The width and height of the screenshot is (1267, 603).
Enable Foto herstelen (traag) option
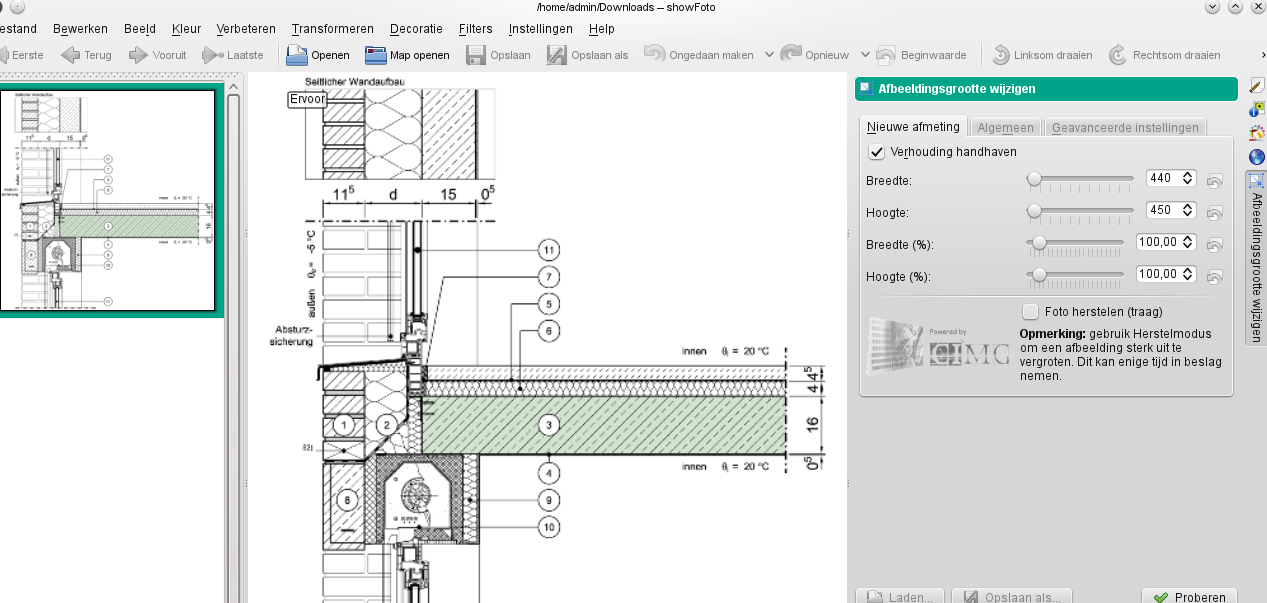[x=1031, y=312]
